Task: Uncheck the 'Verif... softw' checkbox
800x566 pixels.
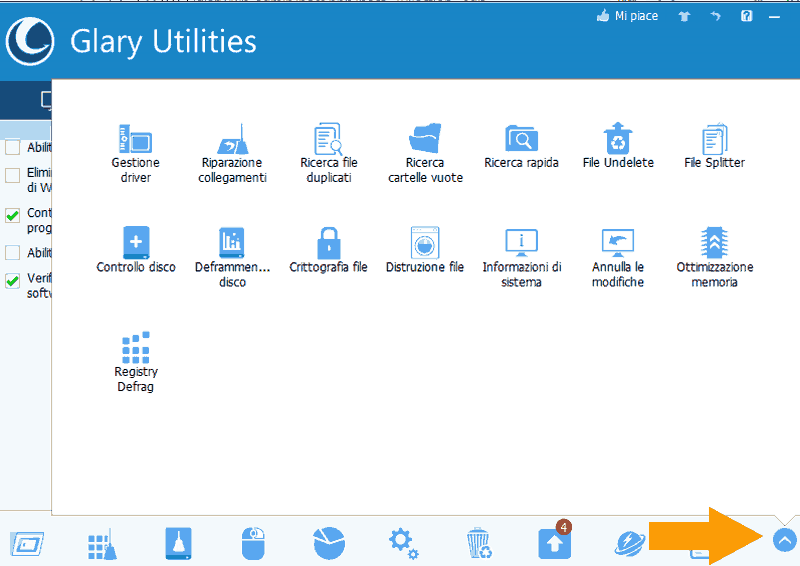Action: (13, 281)
